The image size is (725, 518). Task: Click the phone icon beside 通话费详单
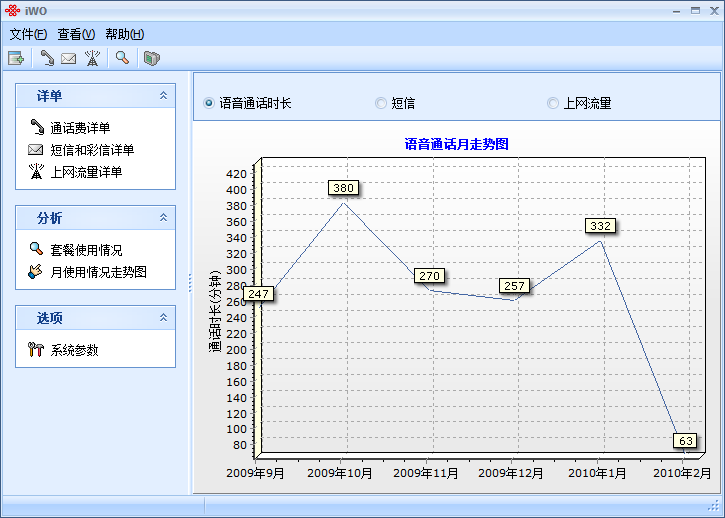click(37, 127)
